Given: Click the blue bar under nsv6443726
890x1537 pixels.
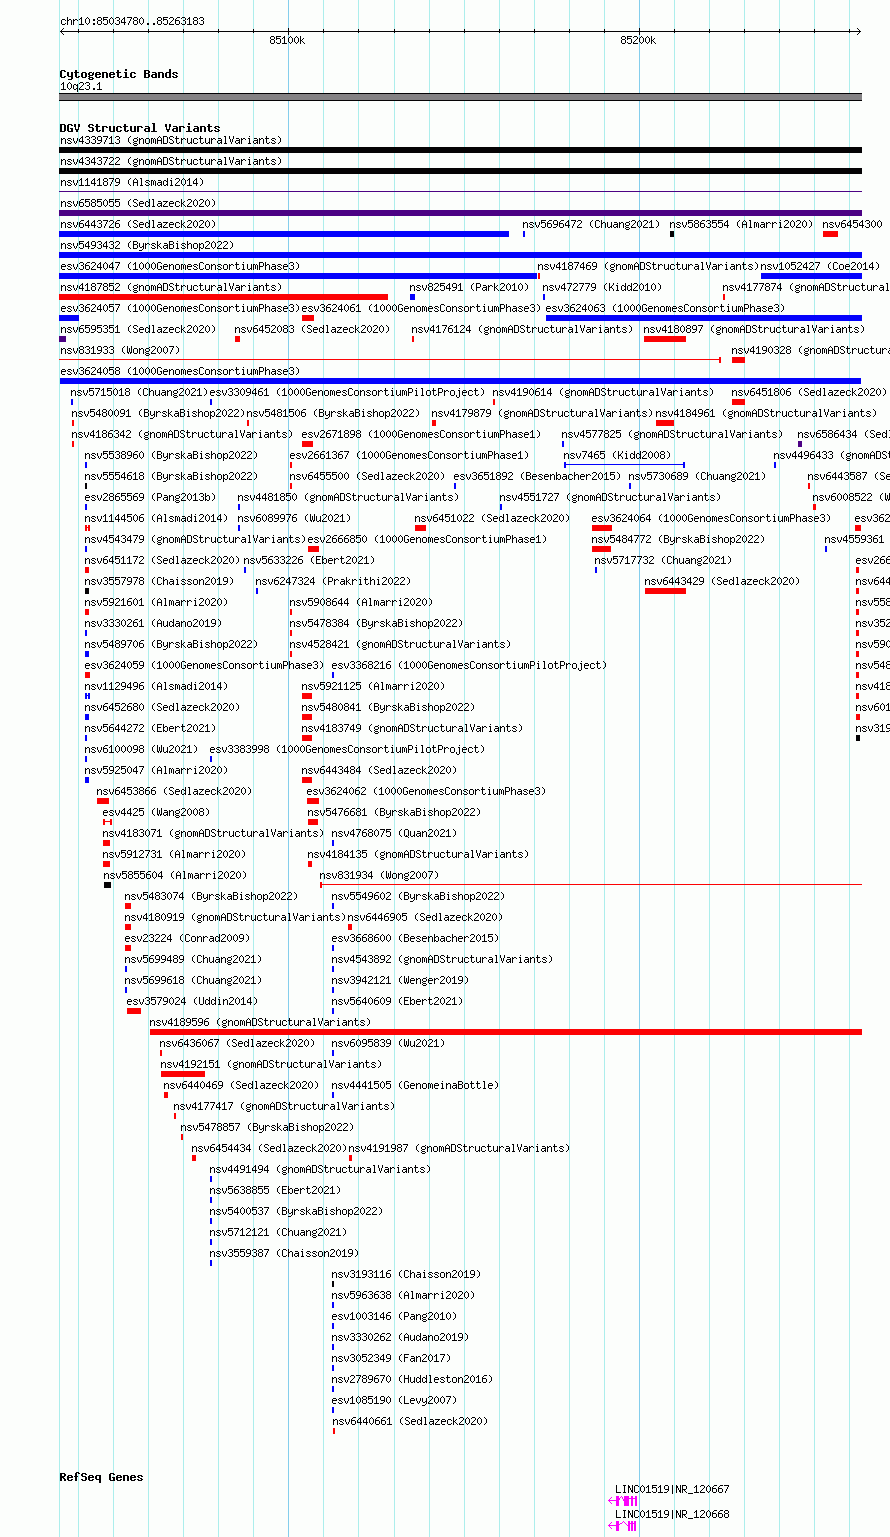Looking at the screenshot, I should tap(284, 234).
